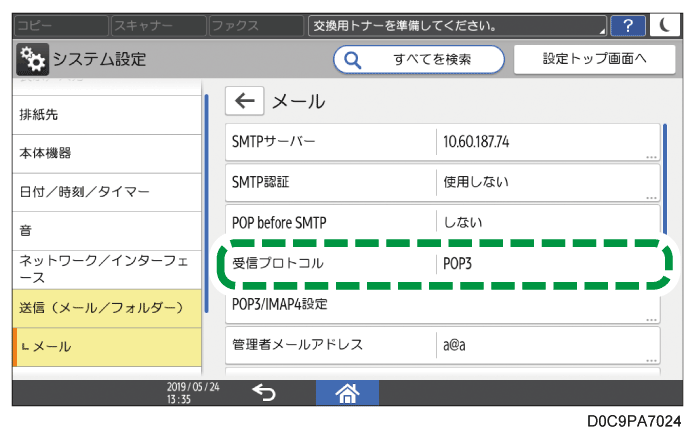Open the SMTPサーバー setting row
This screenshot has width=691, height=435.
pos(442,142)
